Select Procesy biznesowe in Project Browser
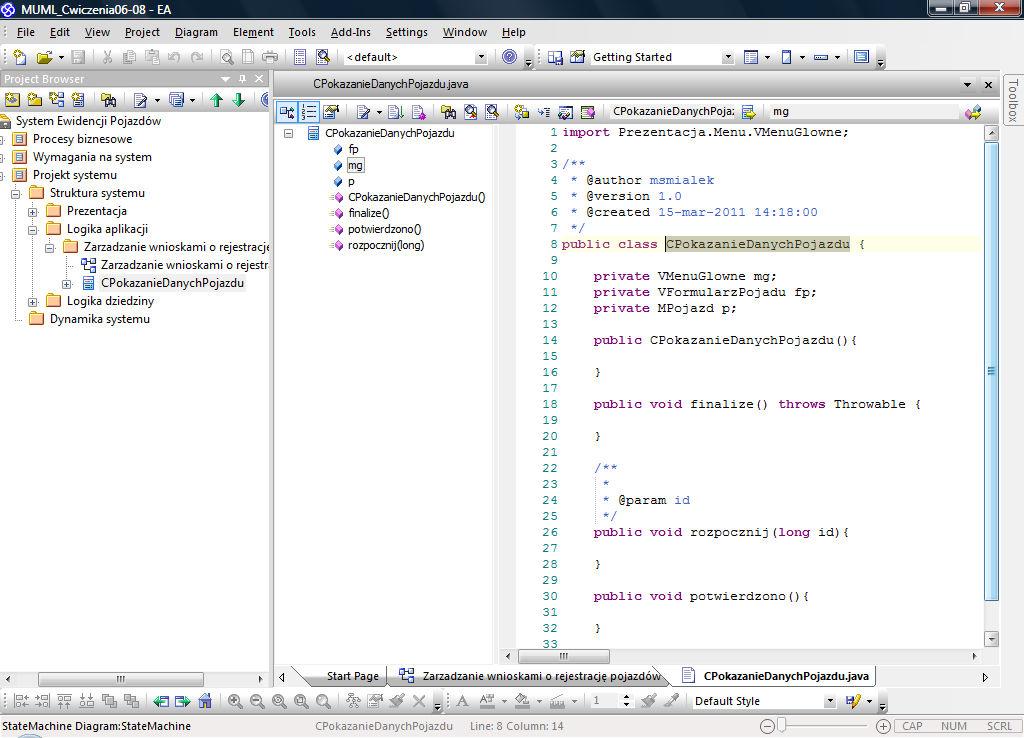The image size is (1024, 738). point(82,138)
